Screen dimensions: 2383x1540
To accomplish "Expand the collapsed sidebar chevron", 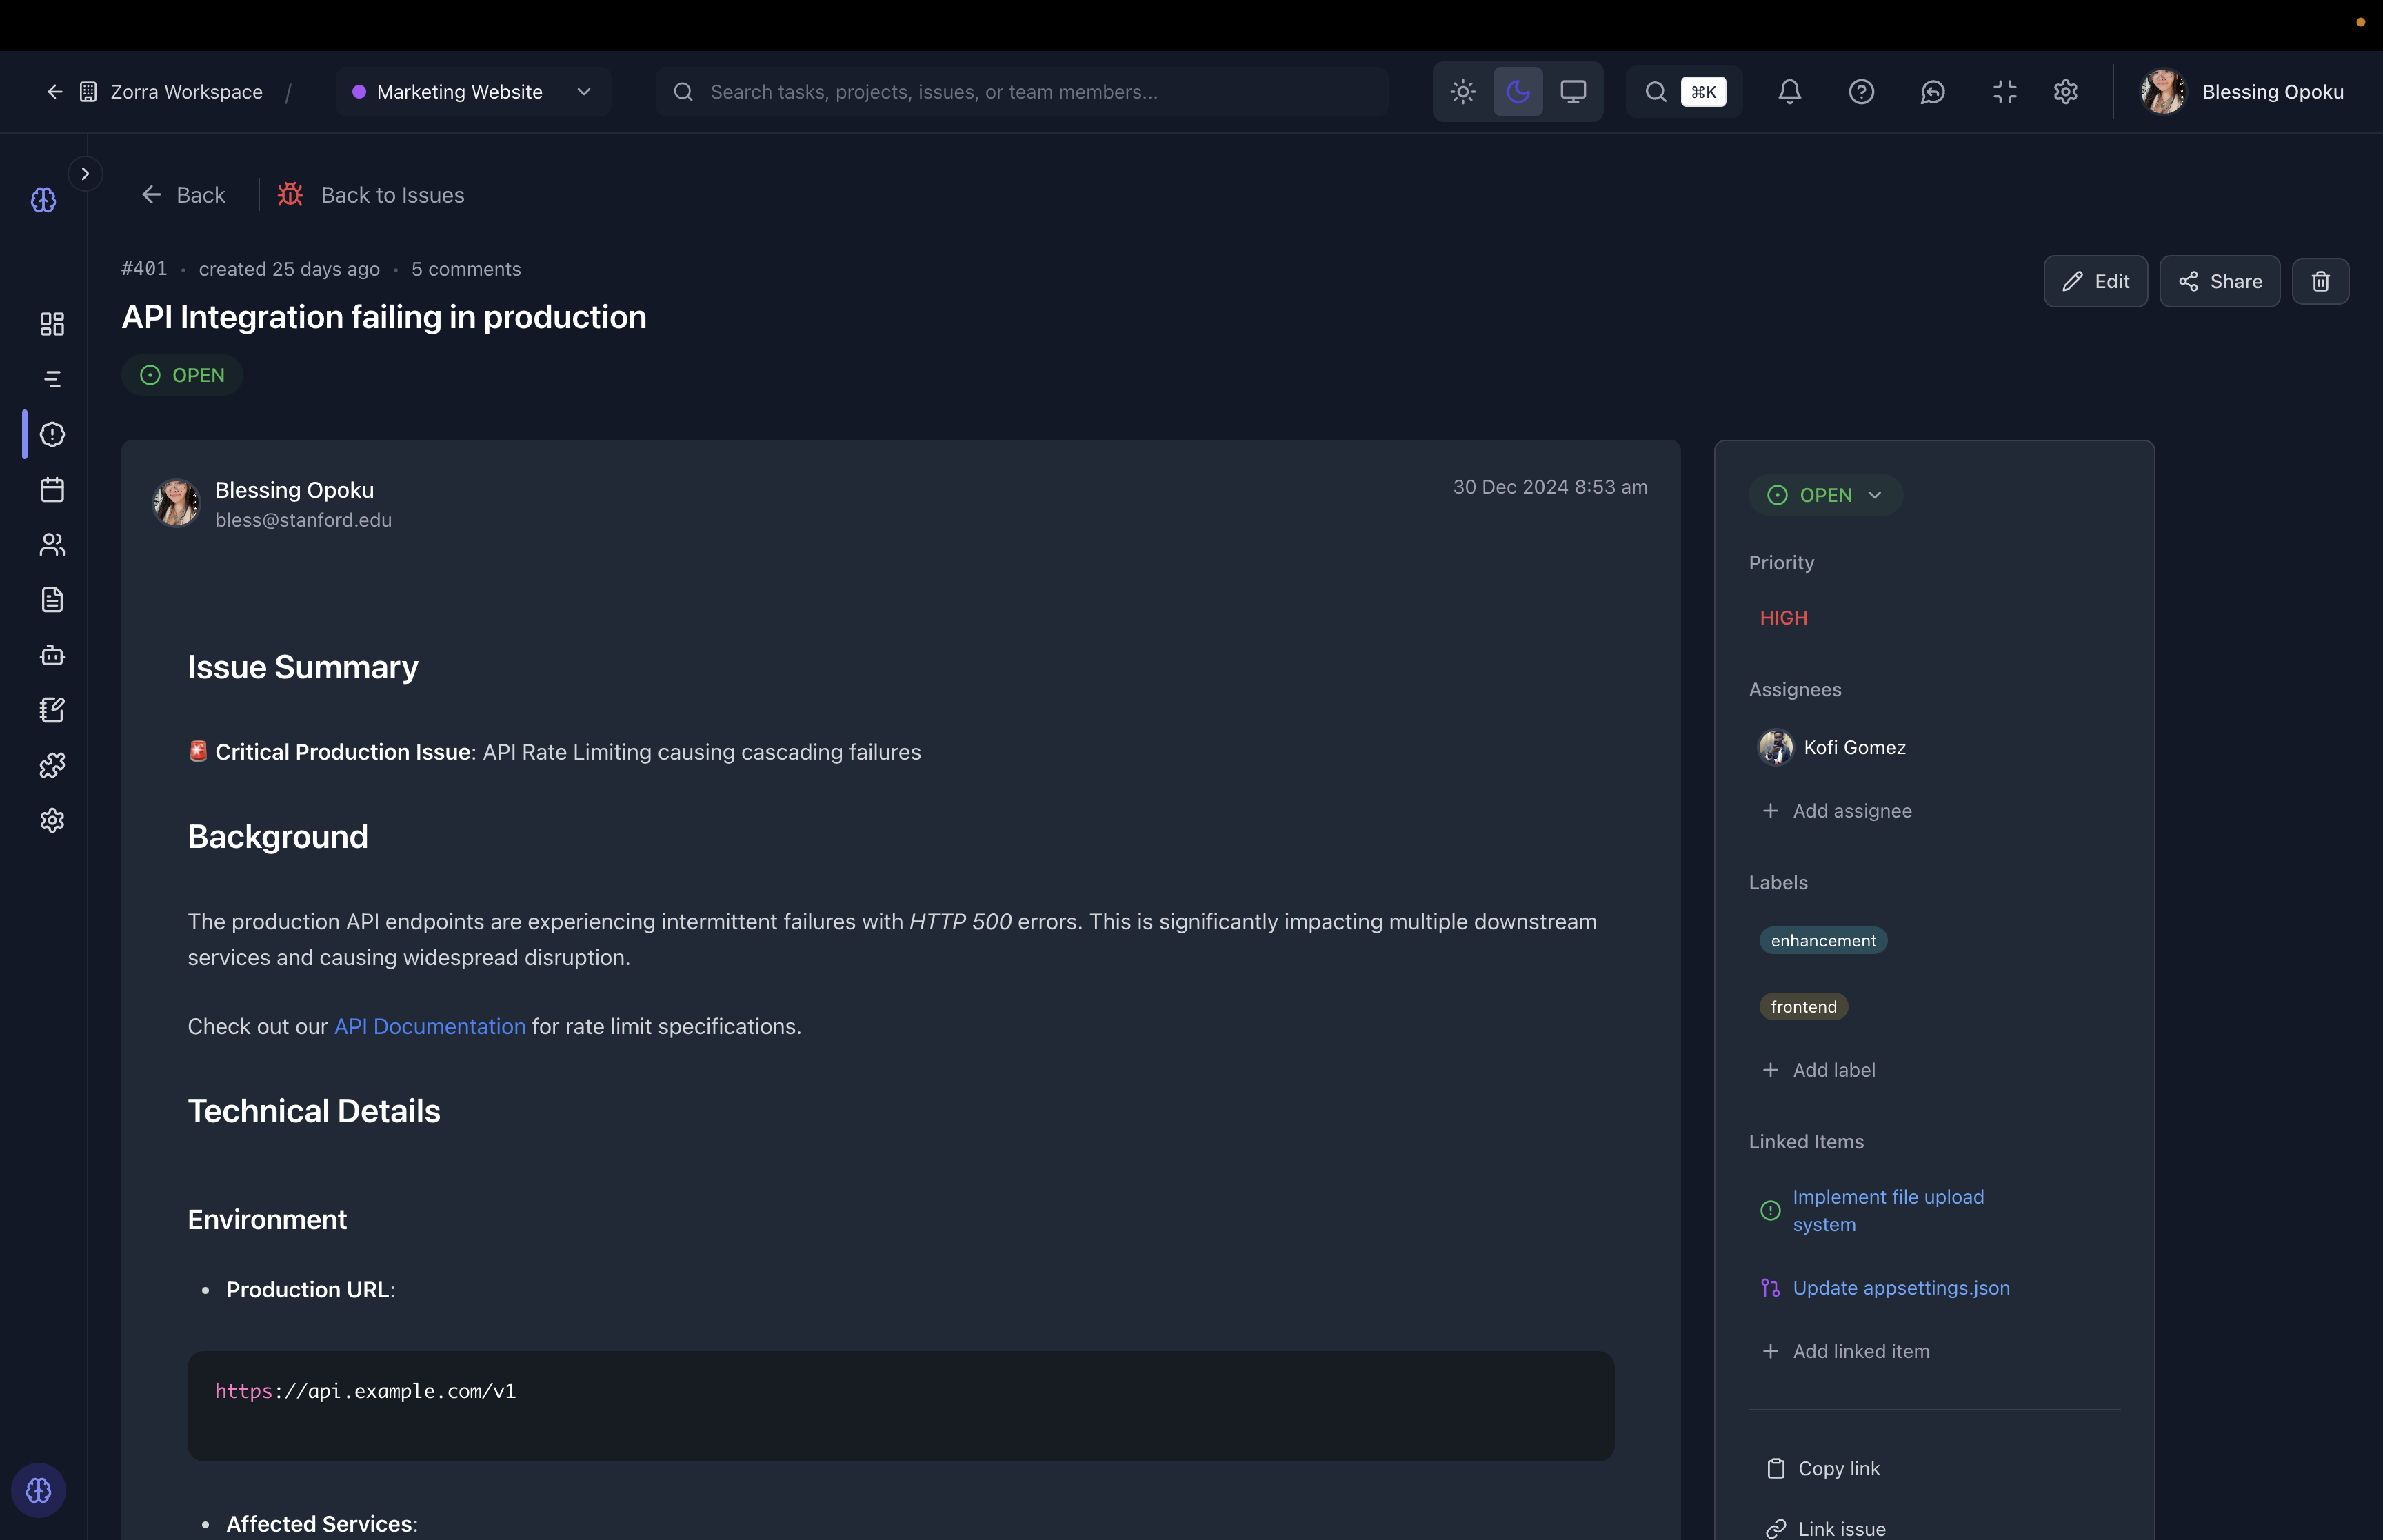I will 85,174.
